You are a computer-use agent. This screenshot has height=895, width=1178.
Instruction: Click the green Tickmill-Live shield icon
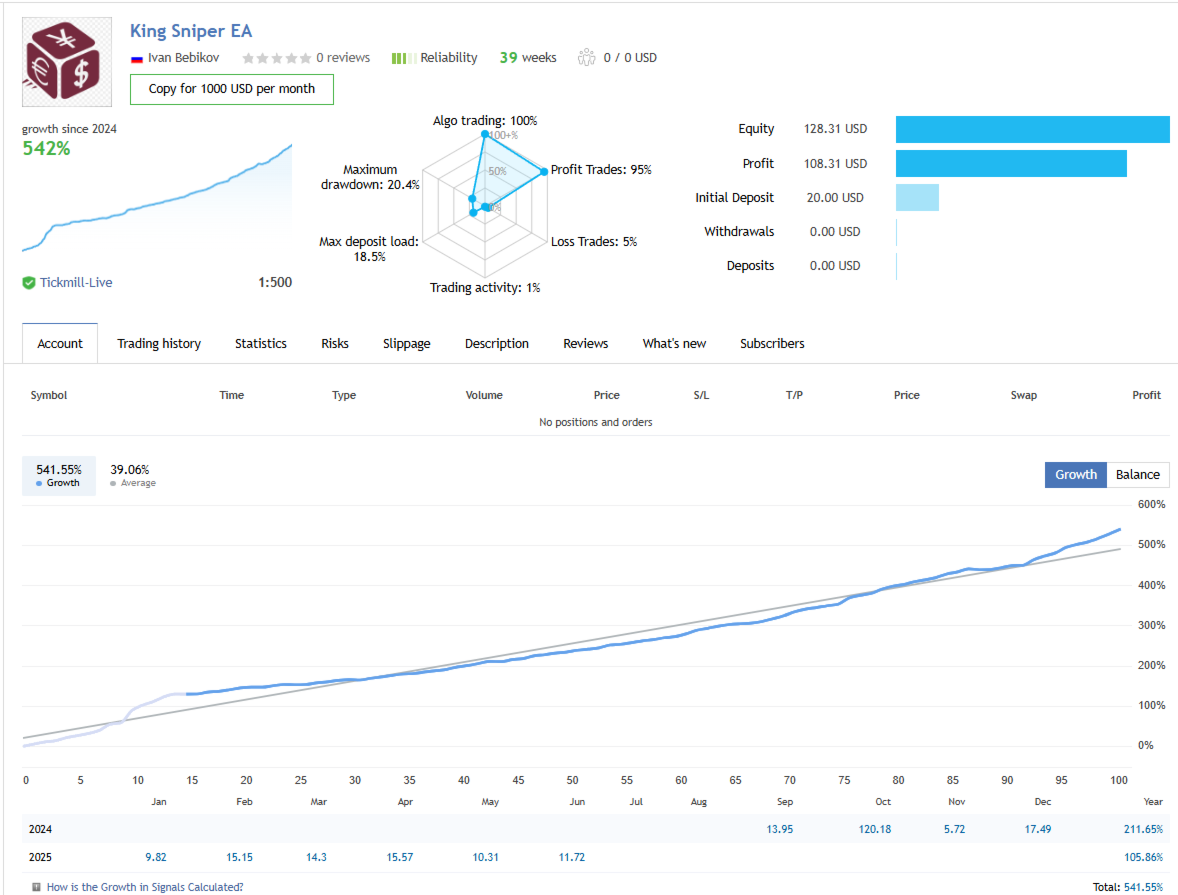tap(29, 283)
